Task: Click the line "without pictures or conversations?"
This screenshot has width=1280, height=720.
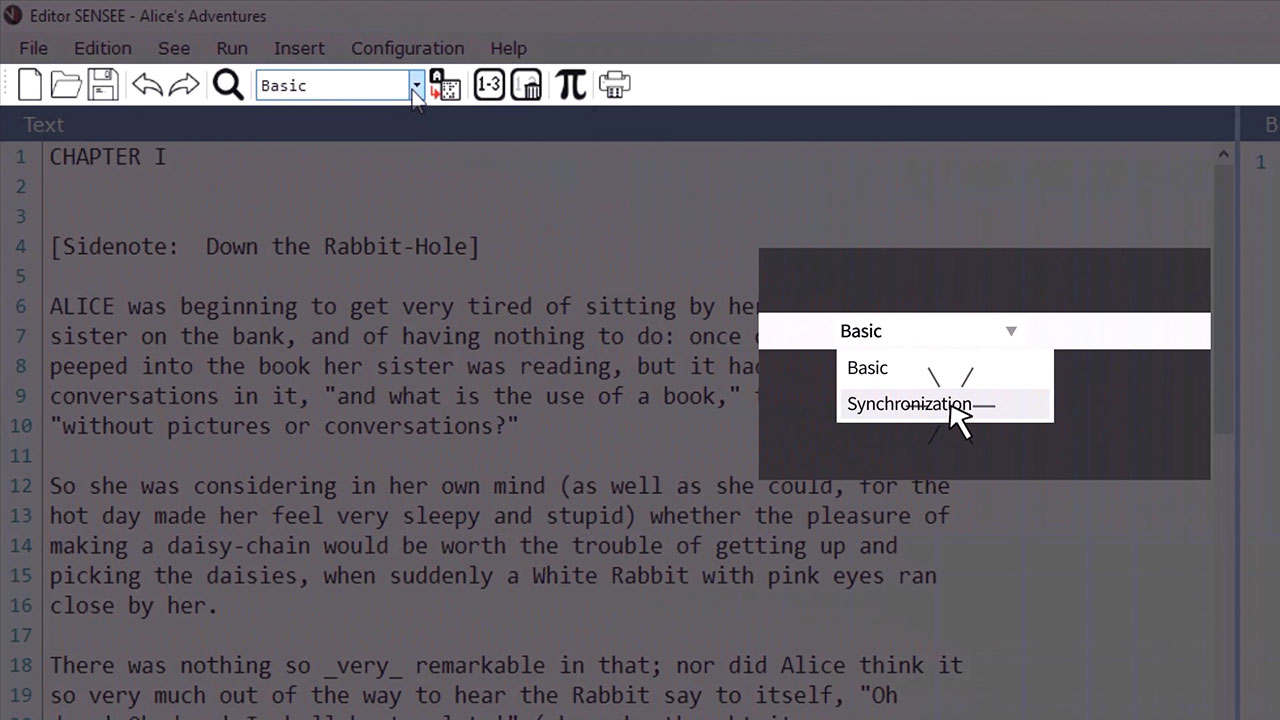Action: point(284,426)
